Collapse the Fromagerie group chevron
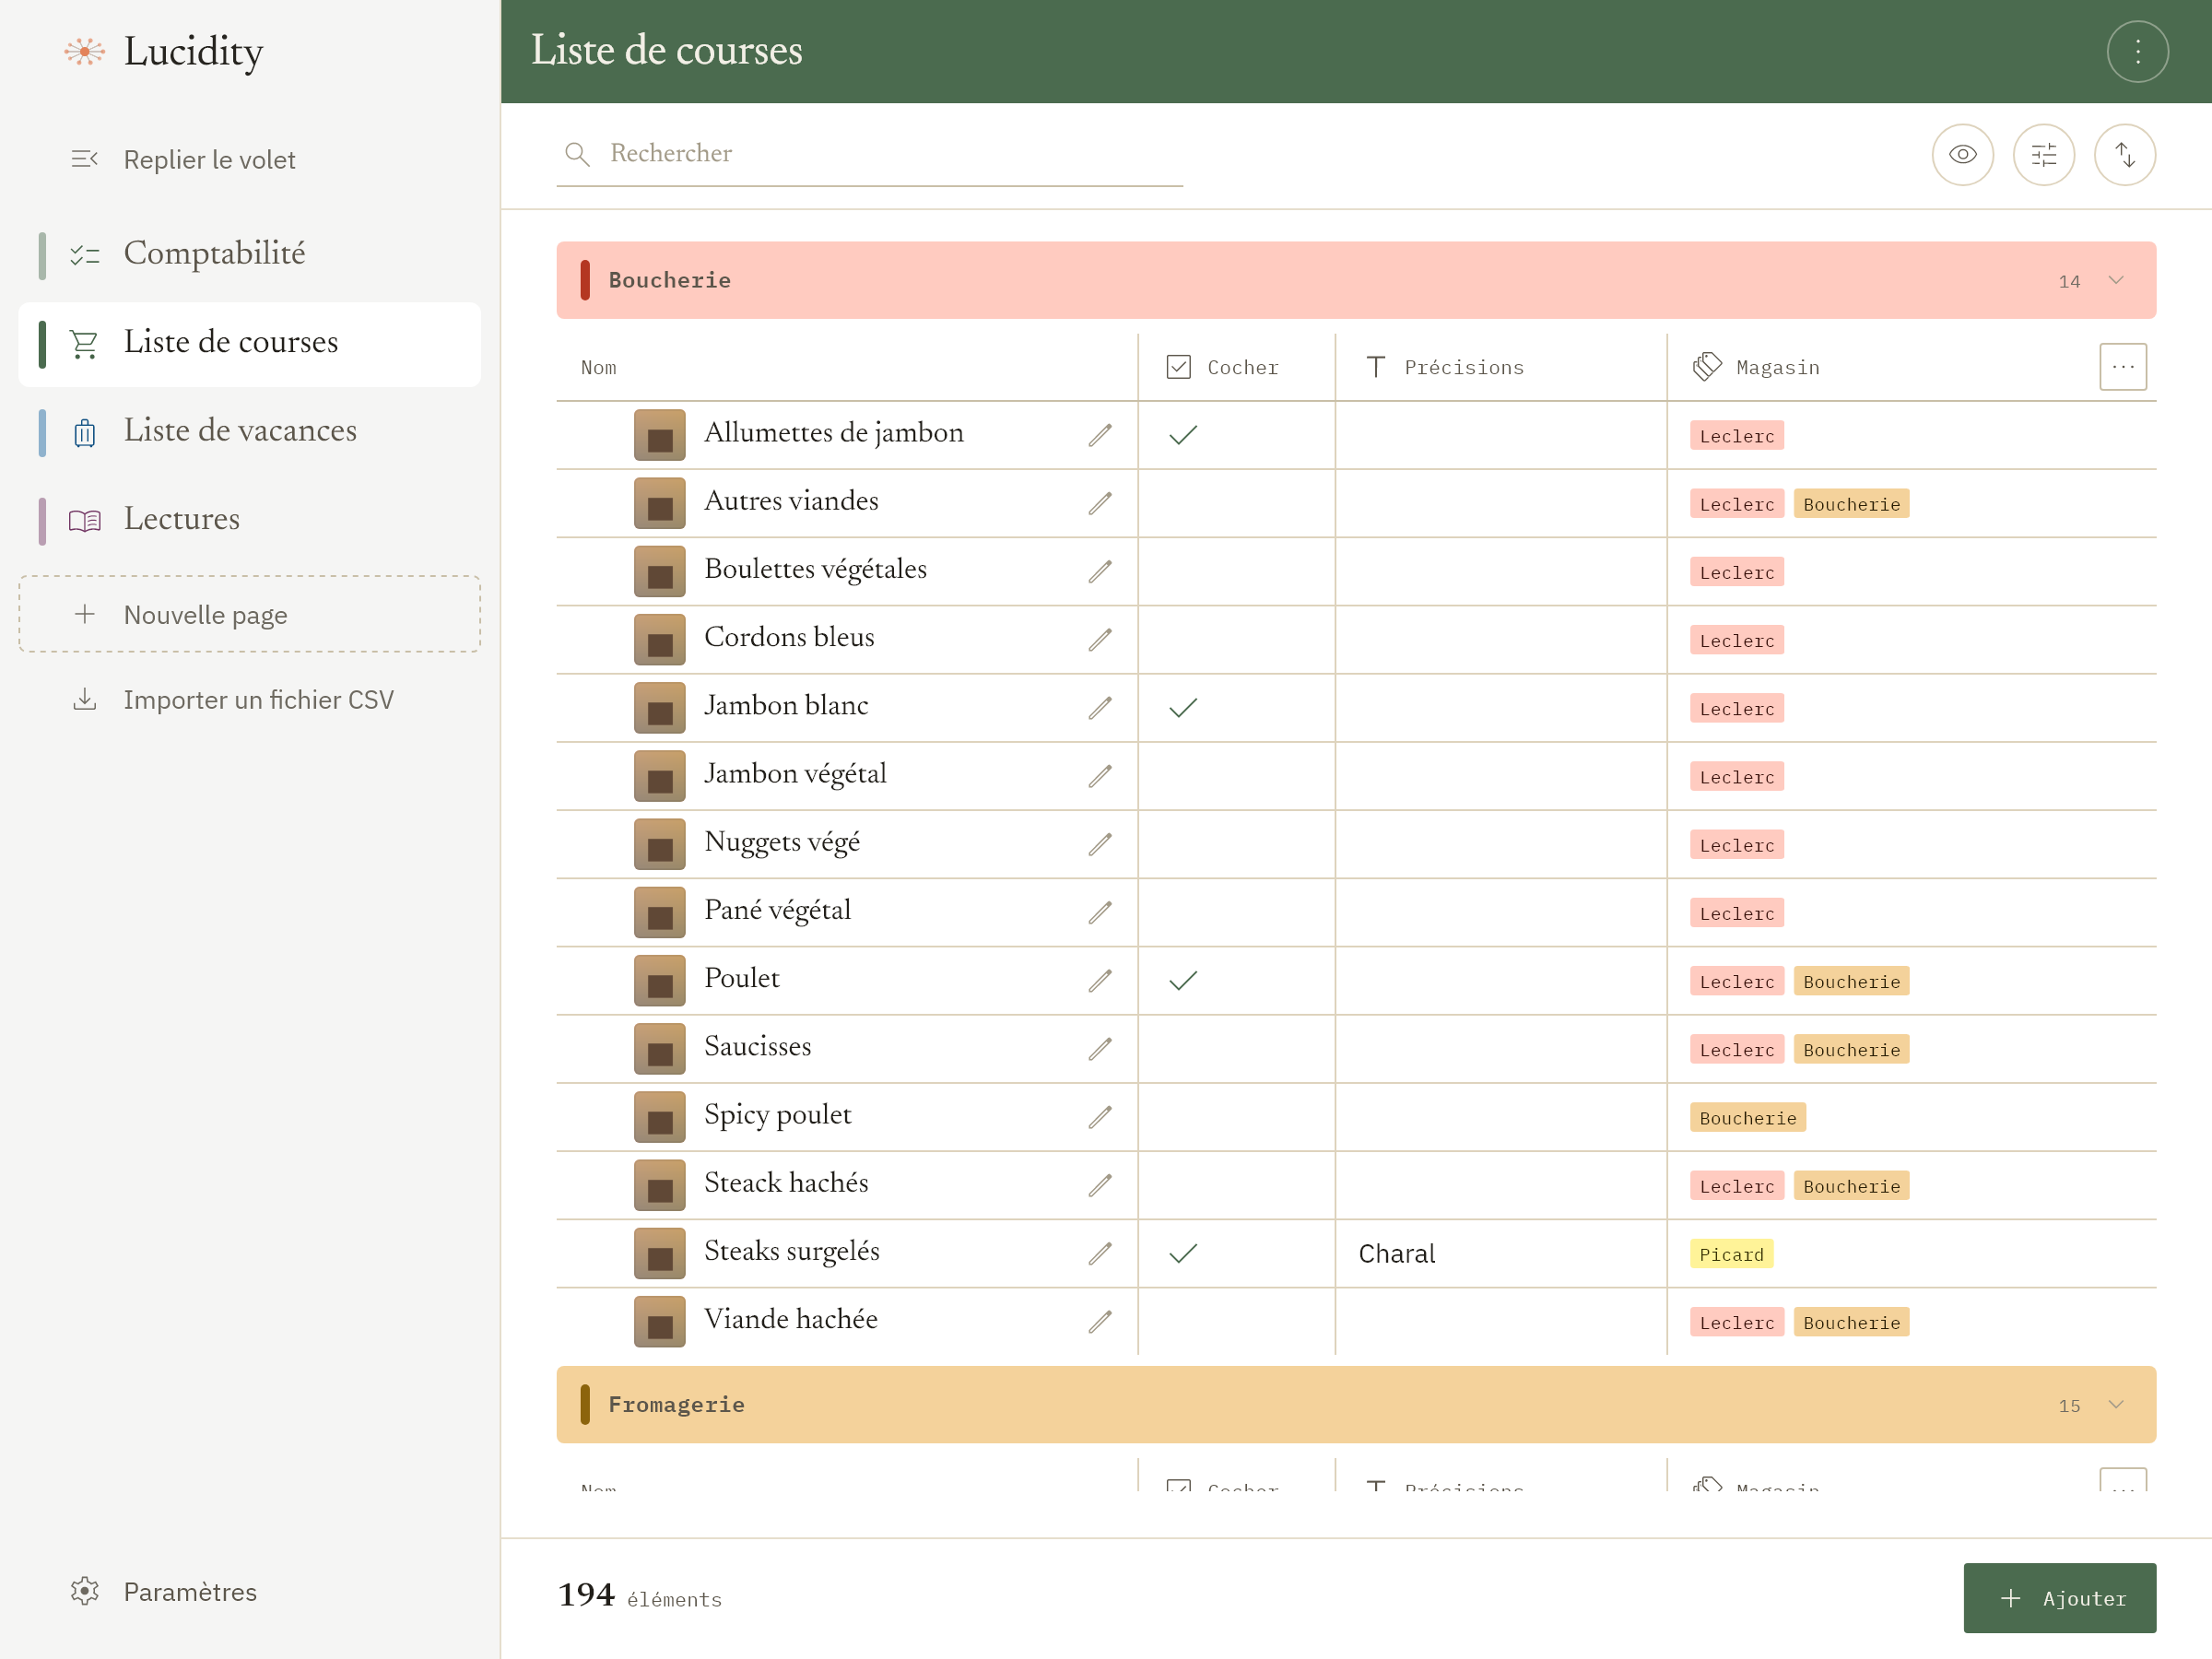Viewport: 2212px width, 1659px height. click(x=2116, y=1404)
